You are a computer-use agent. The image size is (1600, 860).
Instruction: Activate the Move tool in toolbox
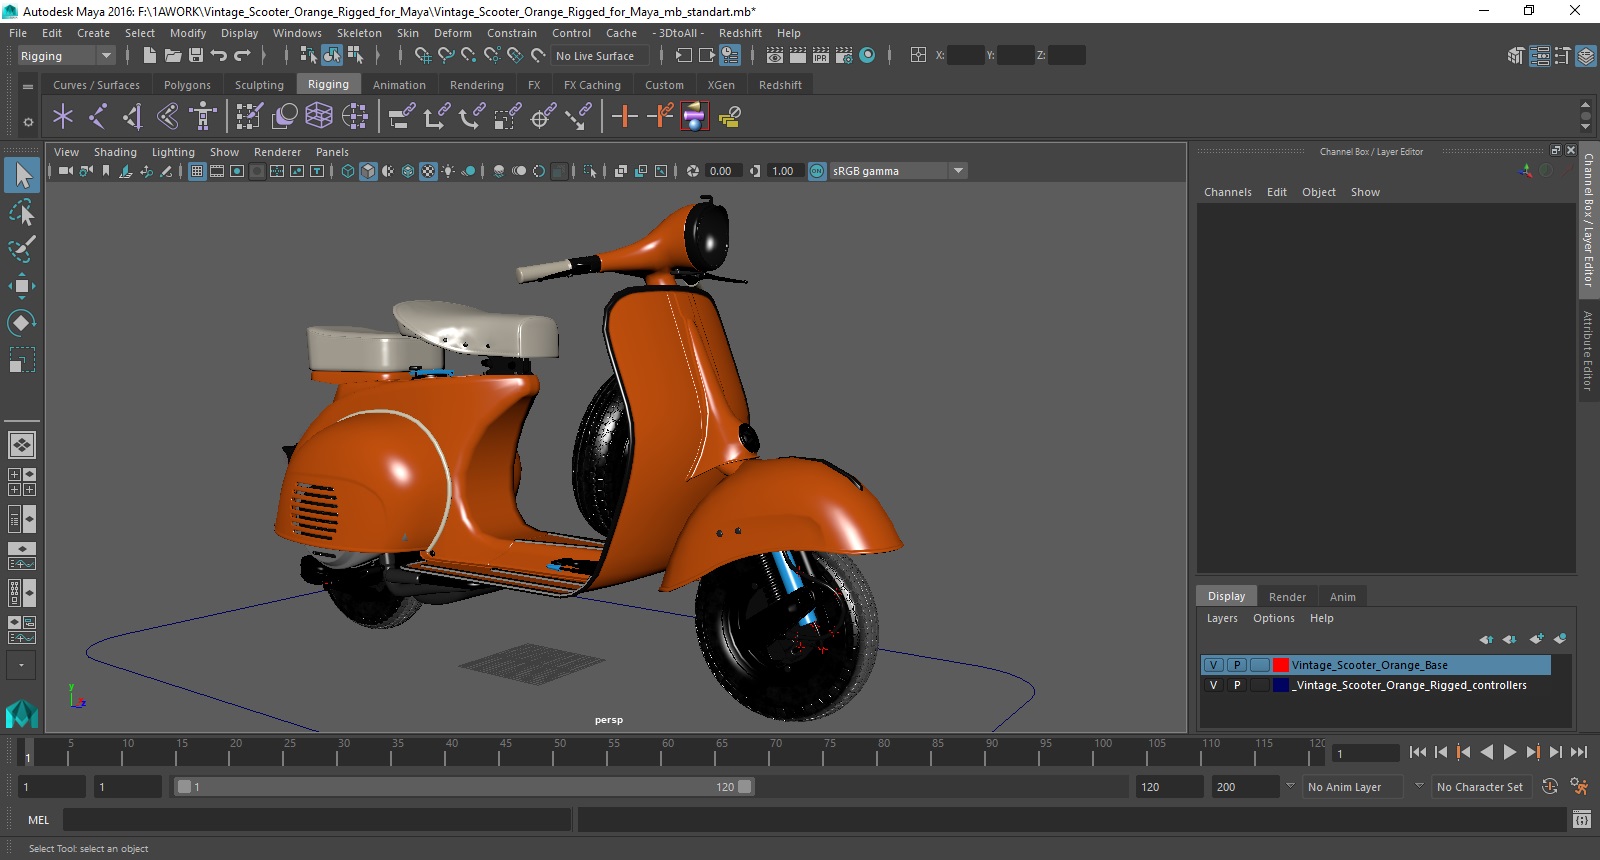(x=22, y=286)
